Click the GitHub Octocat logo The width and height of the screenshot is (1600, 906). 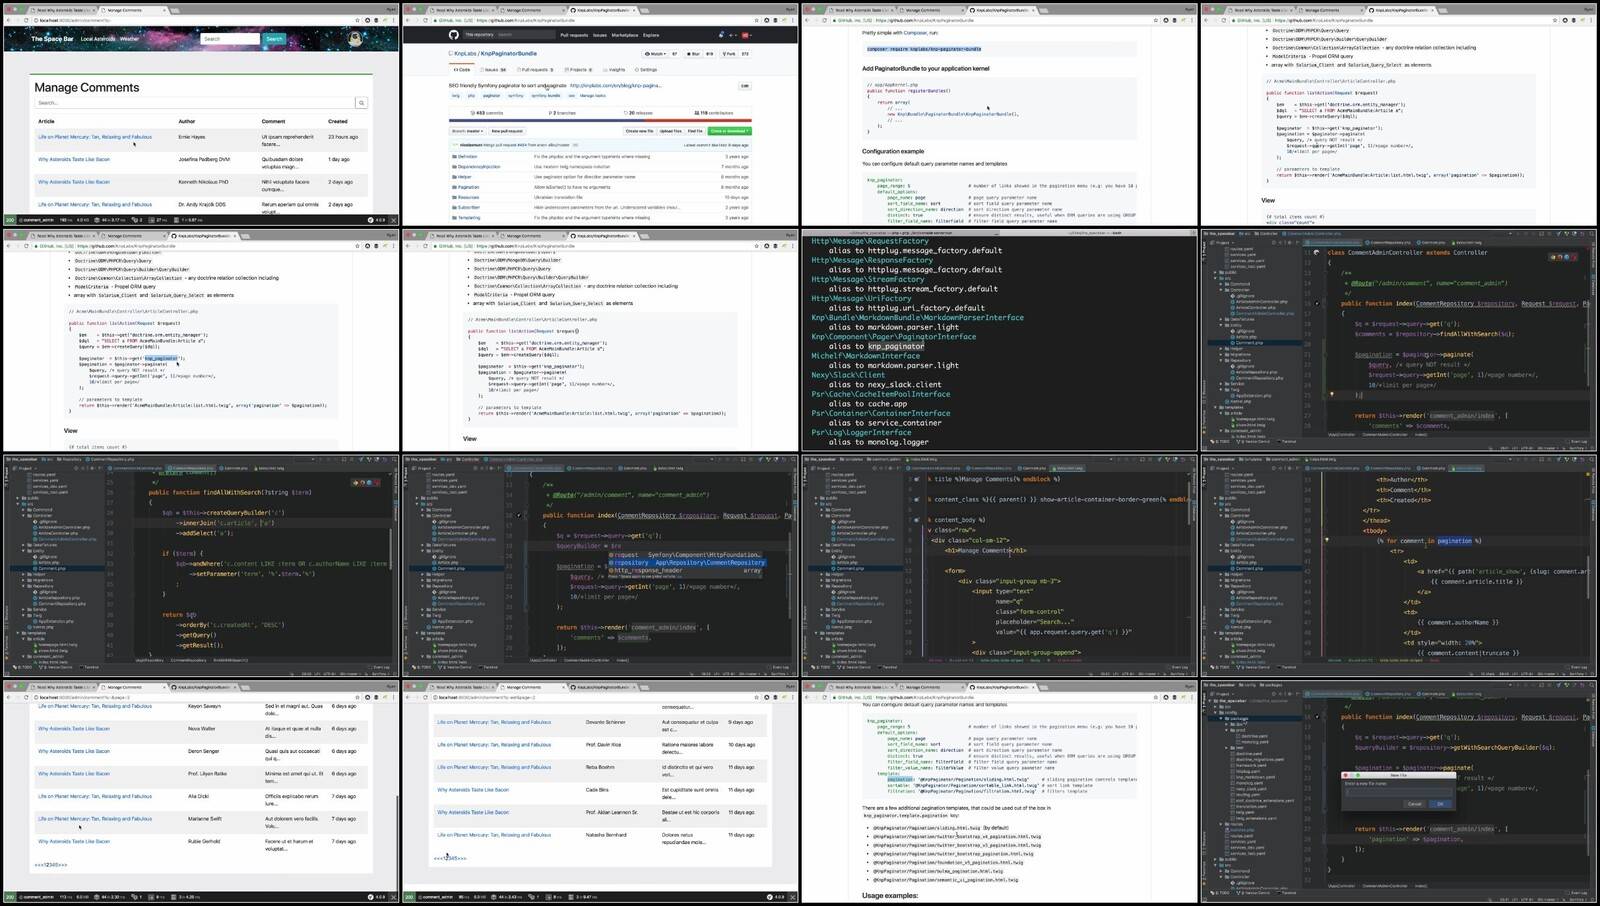(453, 35)
